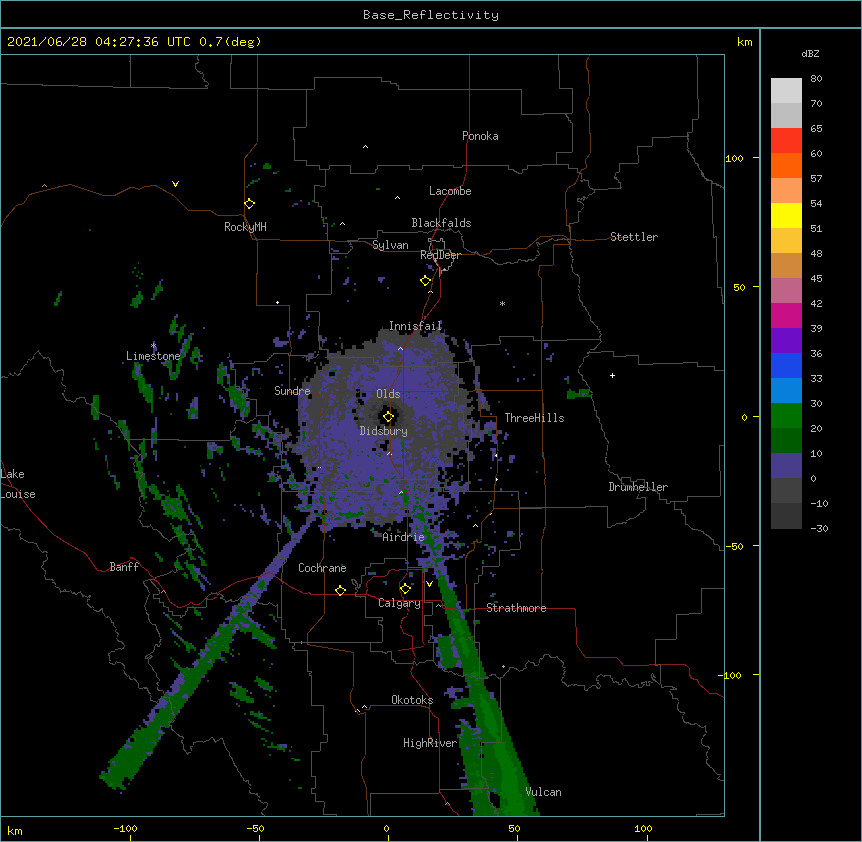Screen dimensions: 862x842
Task: Click the yellow diamond marker south of RedDeer
Action: 426,281
